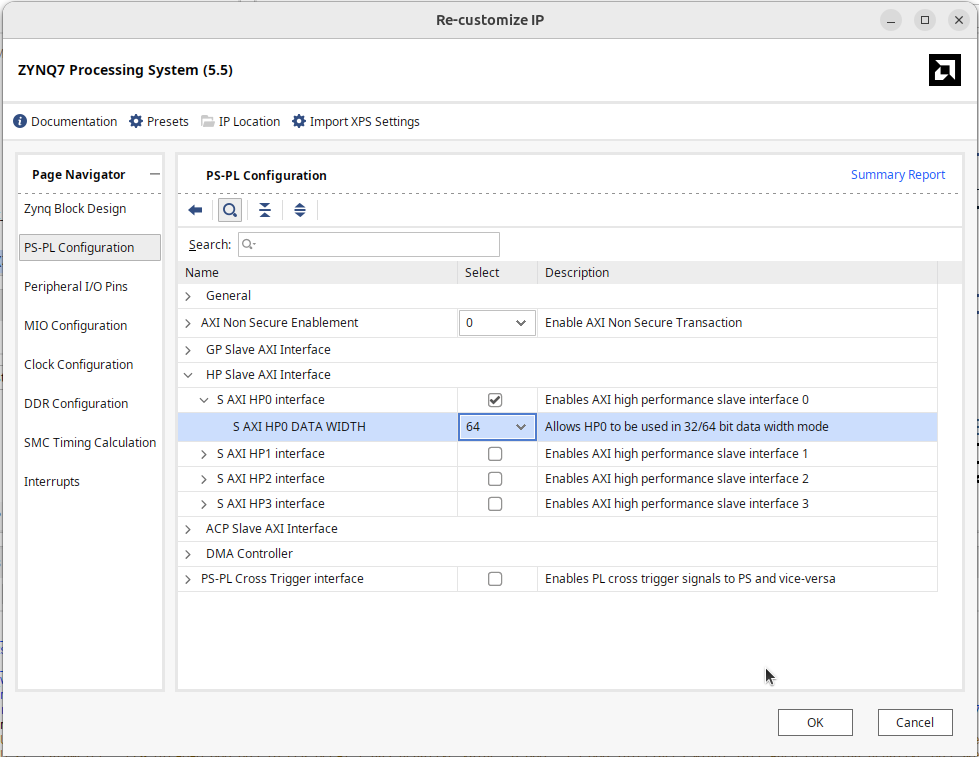
Task: Click 'Enables PL cross trigger signals' description
Action: [690, 579]
